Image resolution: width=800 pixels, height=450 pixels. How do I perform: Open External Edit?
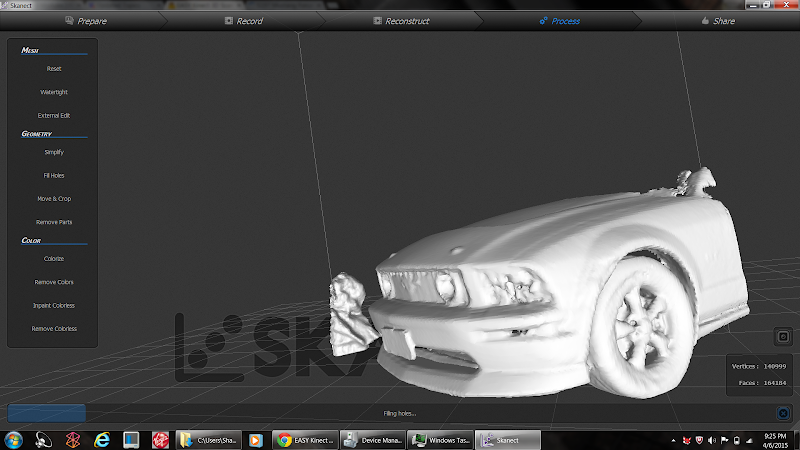pyautogui.click(x=54, y=116)
